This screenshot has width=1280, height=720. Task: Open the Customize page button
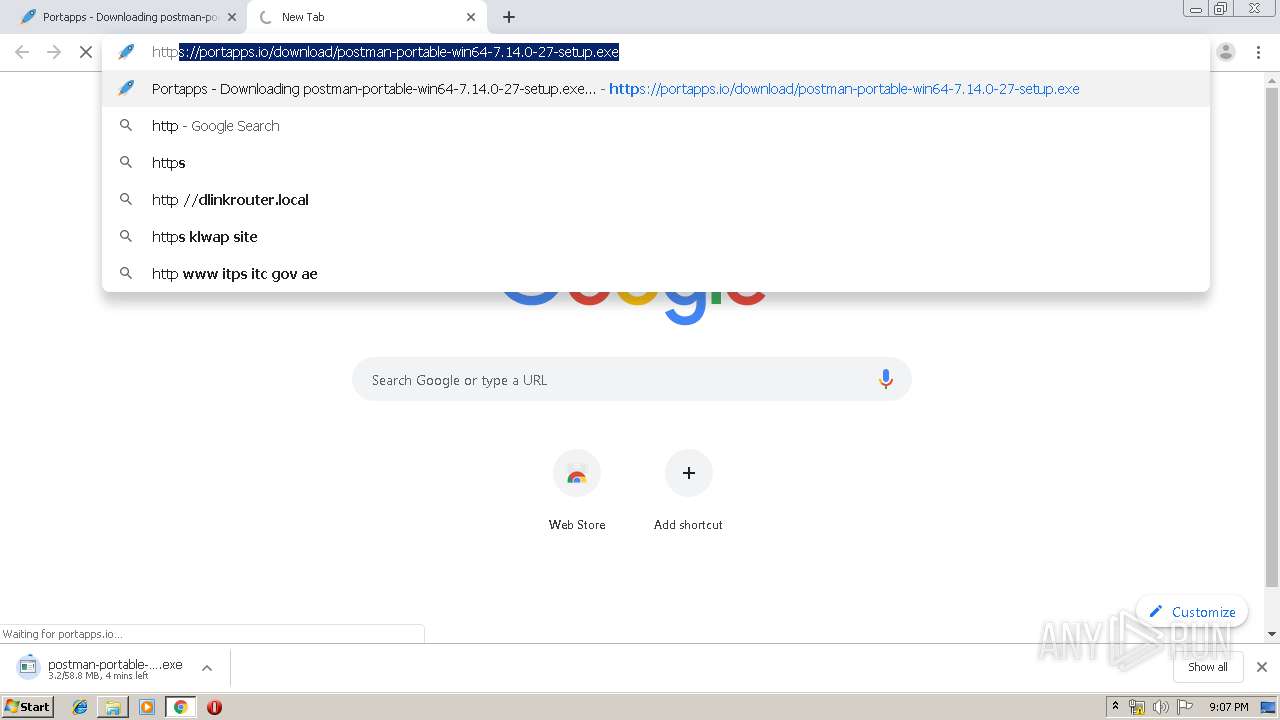1192,612
